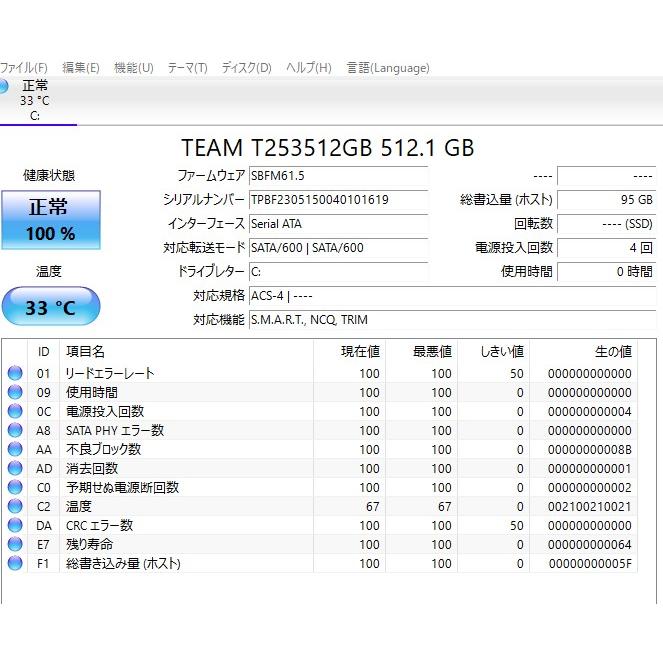
Task: Click the interface field Serial ATA
Action: [x=338, y=224]
